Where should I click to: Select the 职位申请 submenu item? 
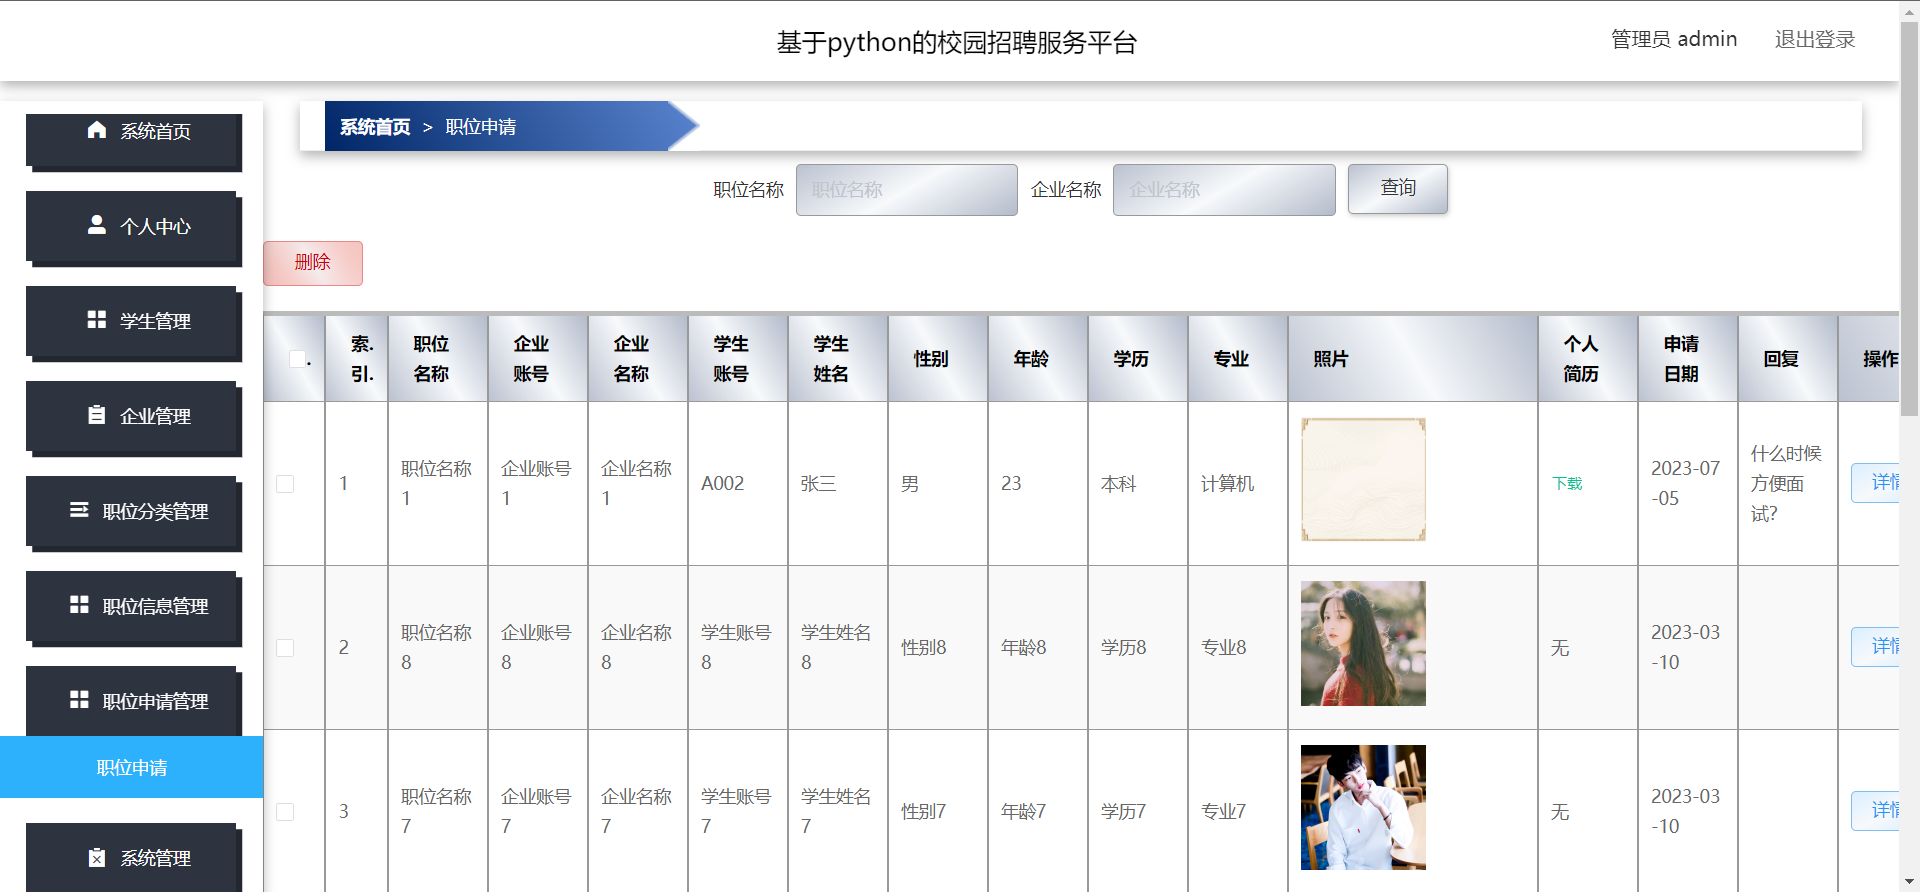point(132,768)
